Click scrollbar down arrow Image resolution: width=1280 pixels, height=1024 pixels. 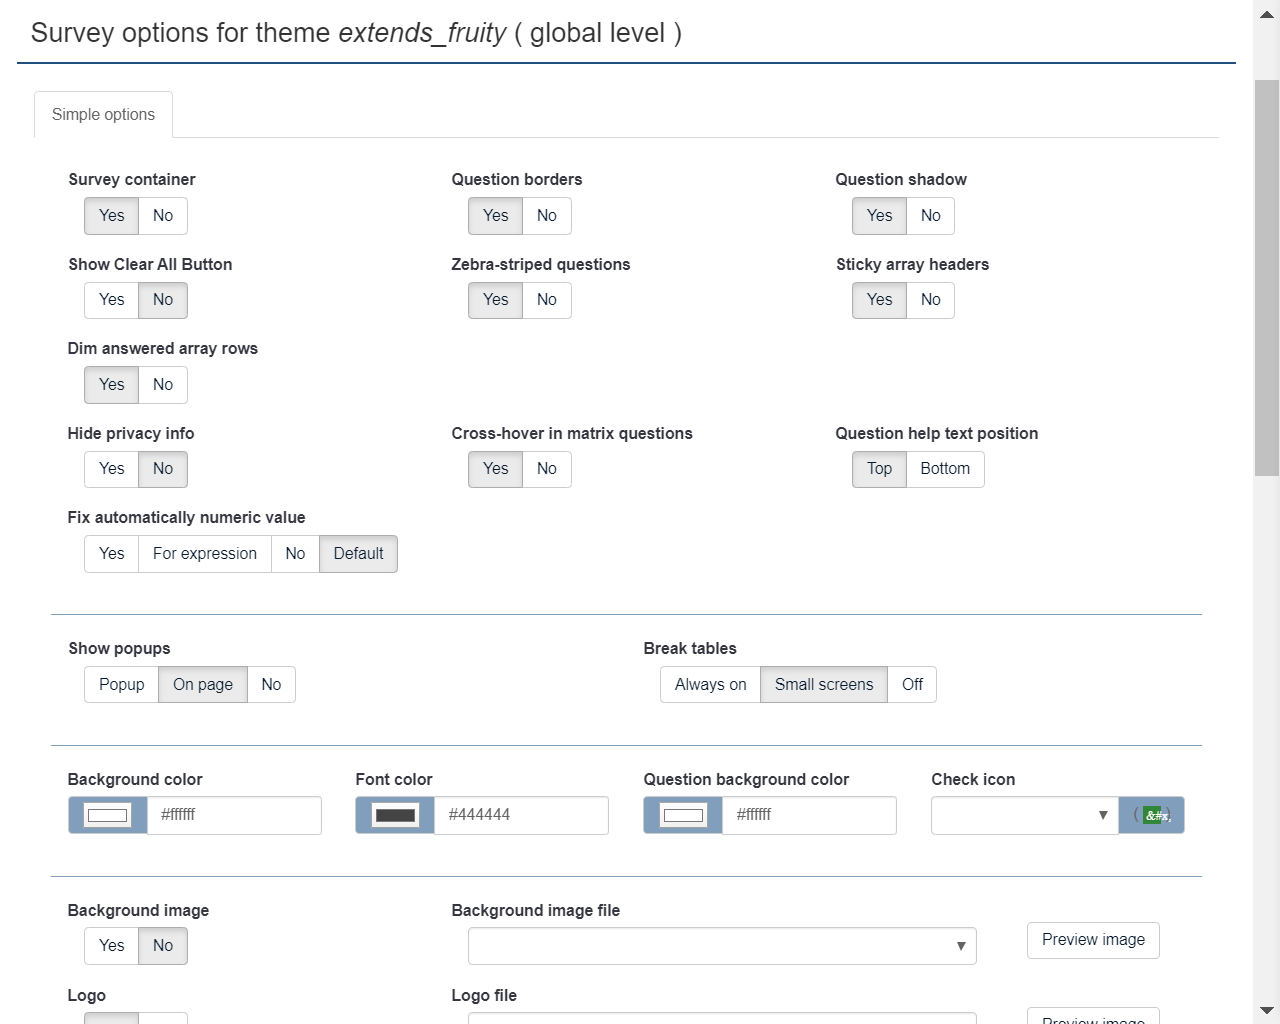coord(1267,1010)
